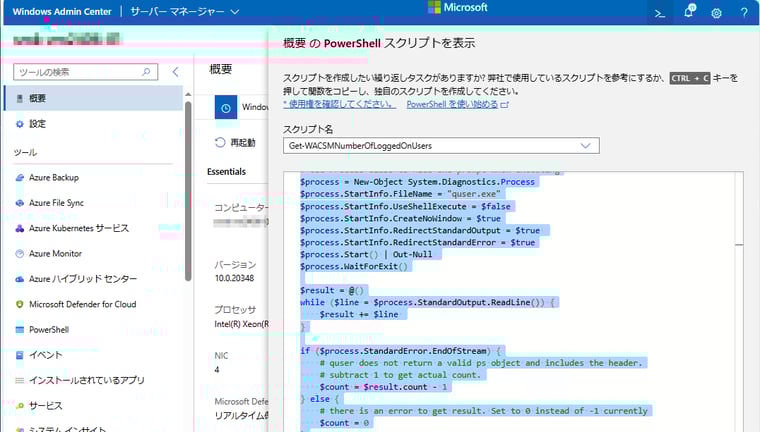Screen dimensions: 760x432
Task: Open the help question mark icon
Action: click(744, 13)
